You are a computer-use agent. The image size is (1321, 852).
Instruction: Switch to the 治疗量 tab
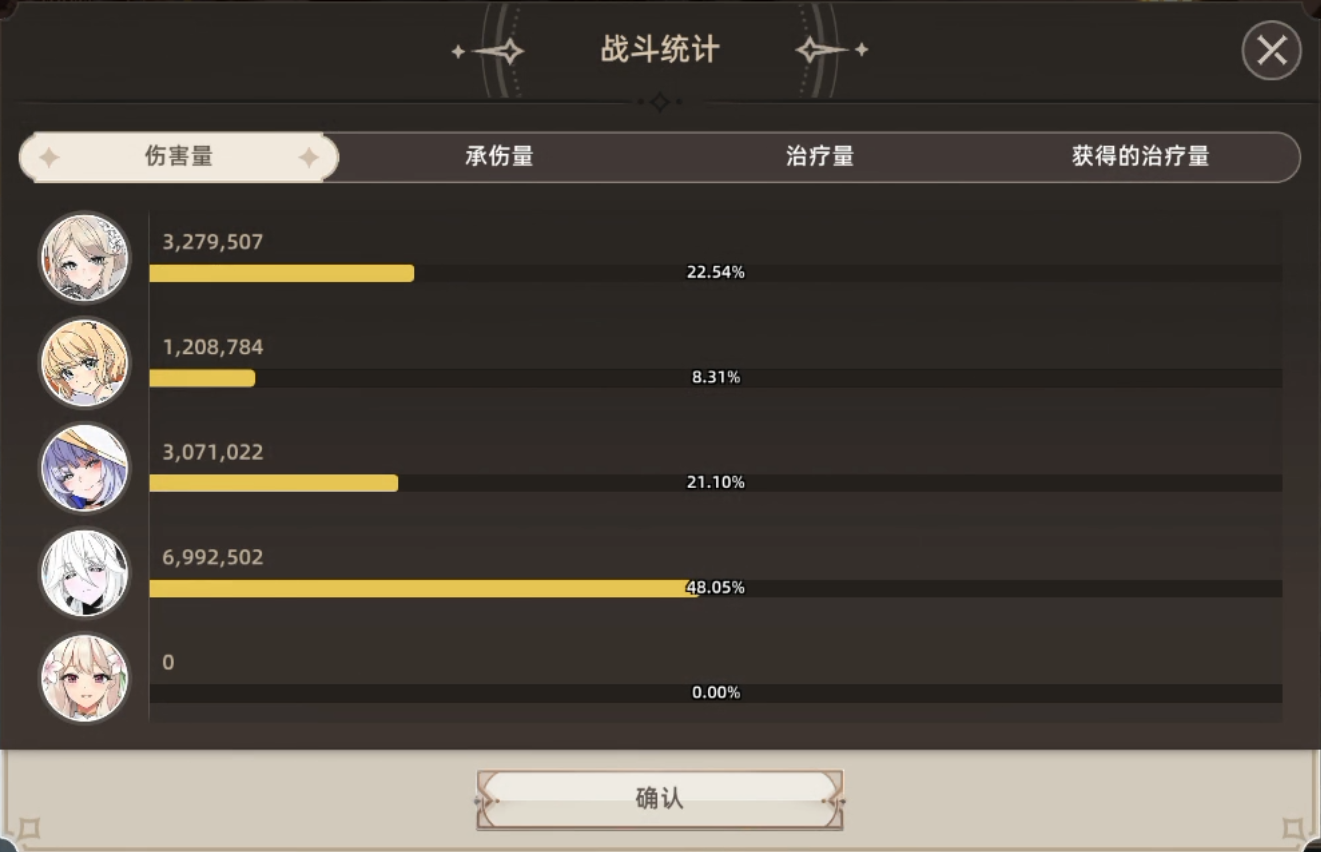coord(820,157)
